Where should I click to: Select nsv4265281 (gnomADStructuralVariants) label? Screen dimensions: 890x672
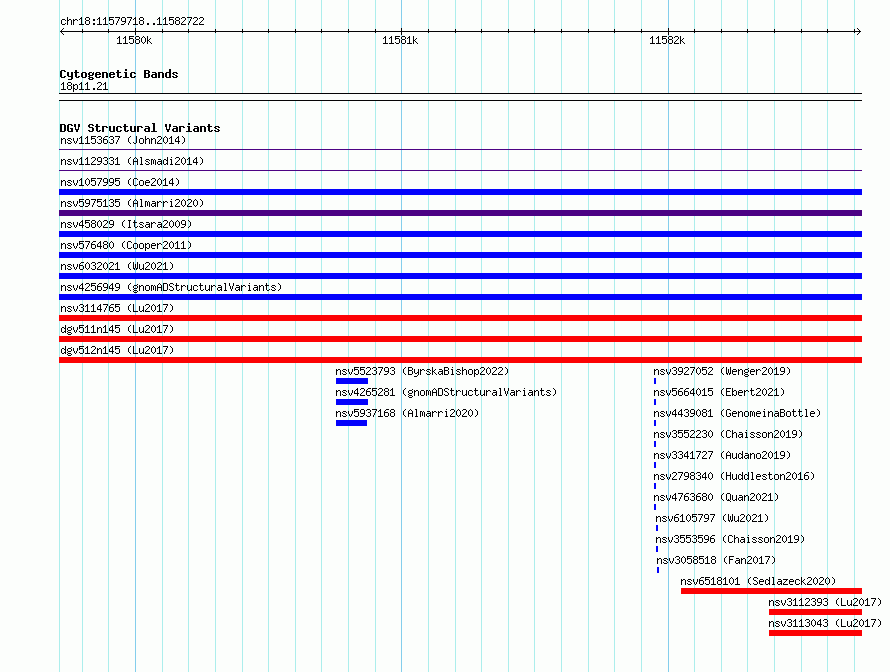coord(446,392)
